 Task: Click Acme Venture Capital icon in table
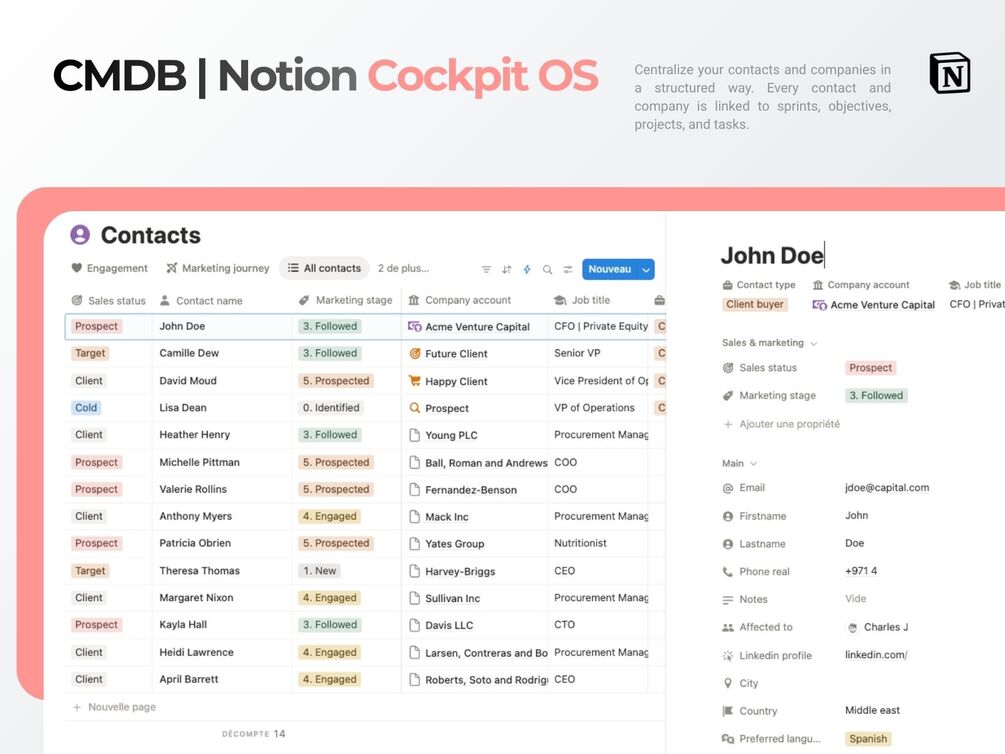(415, 326)
